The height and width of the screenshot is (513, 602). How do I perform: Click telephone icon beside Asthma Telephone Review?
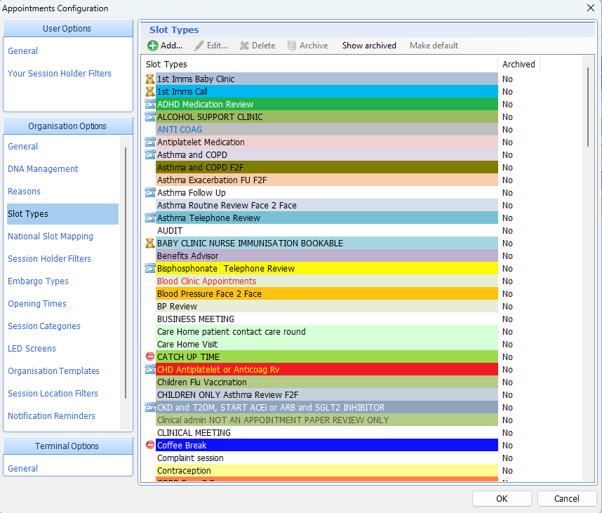pyautogui.click(x=150, y=218)
